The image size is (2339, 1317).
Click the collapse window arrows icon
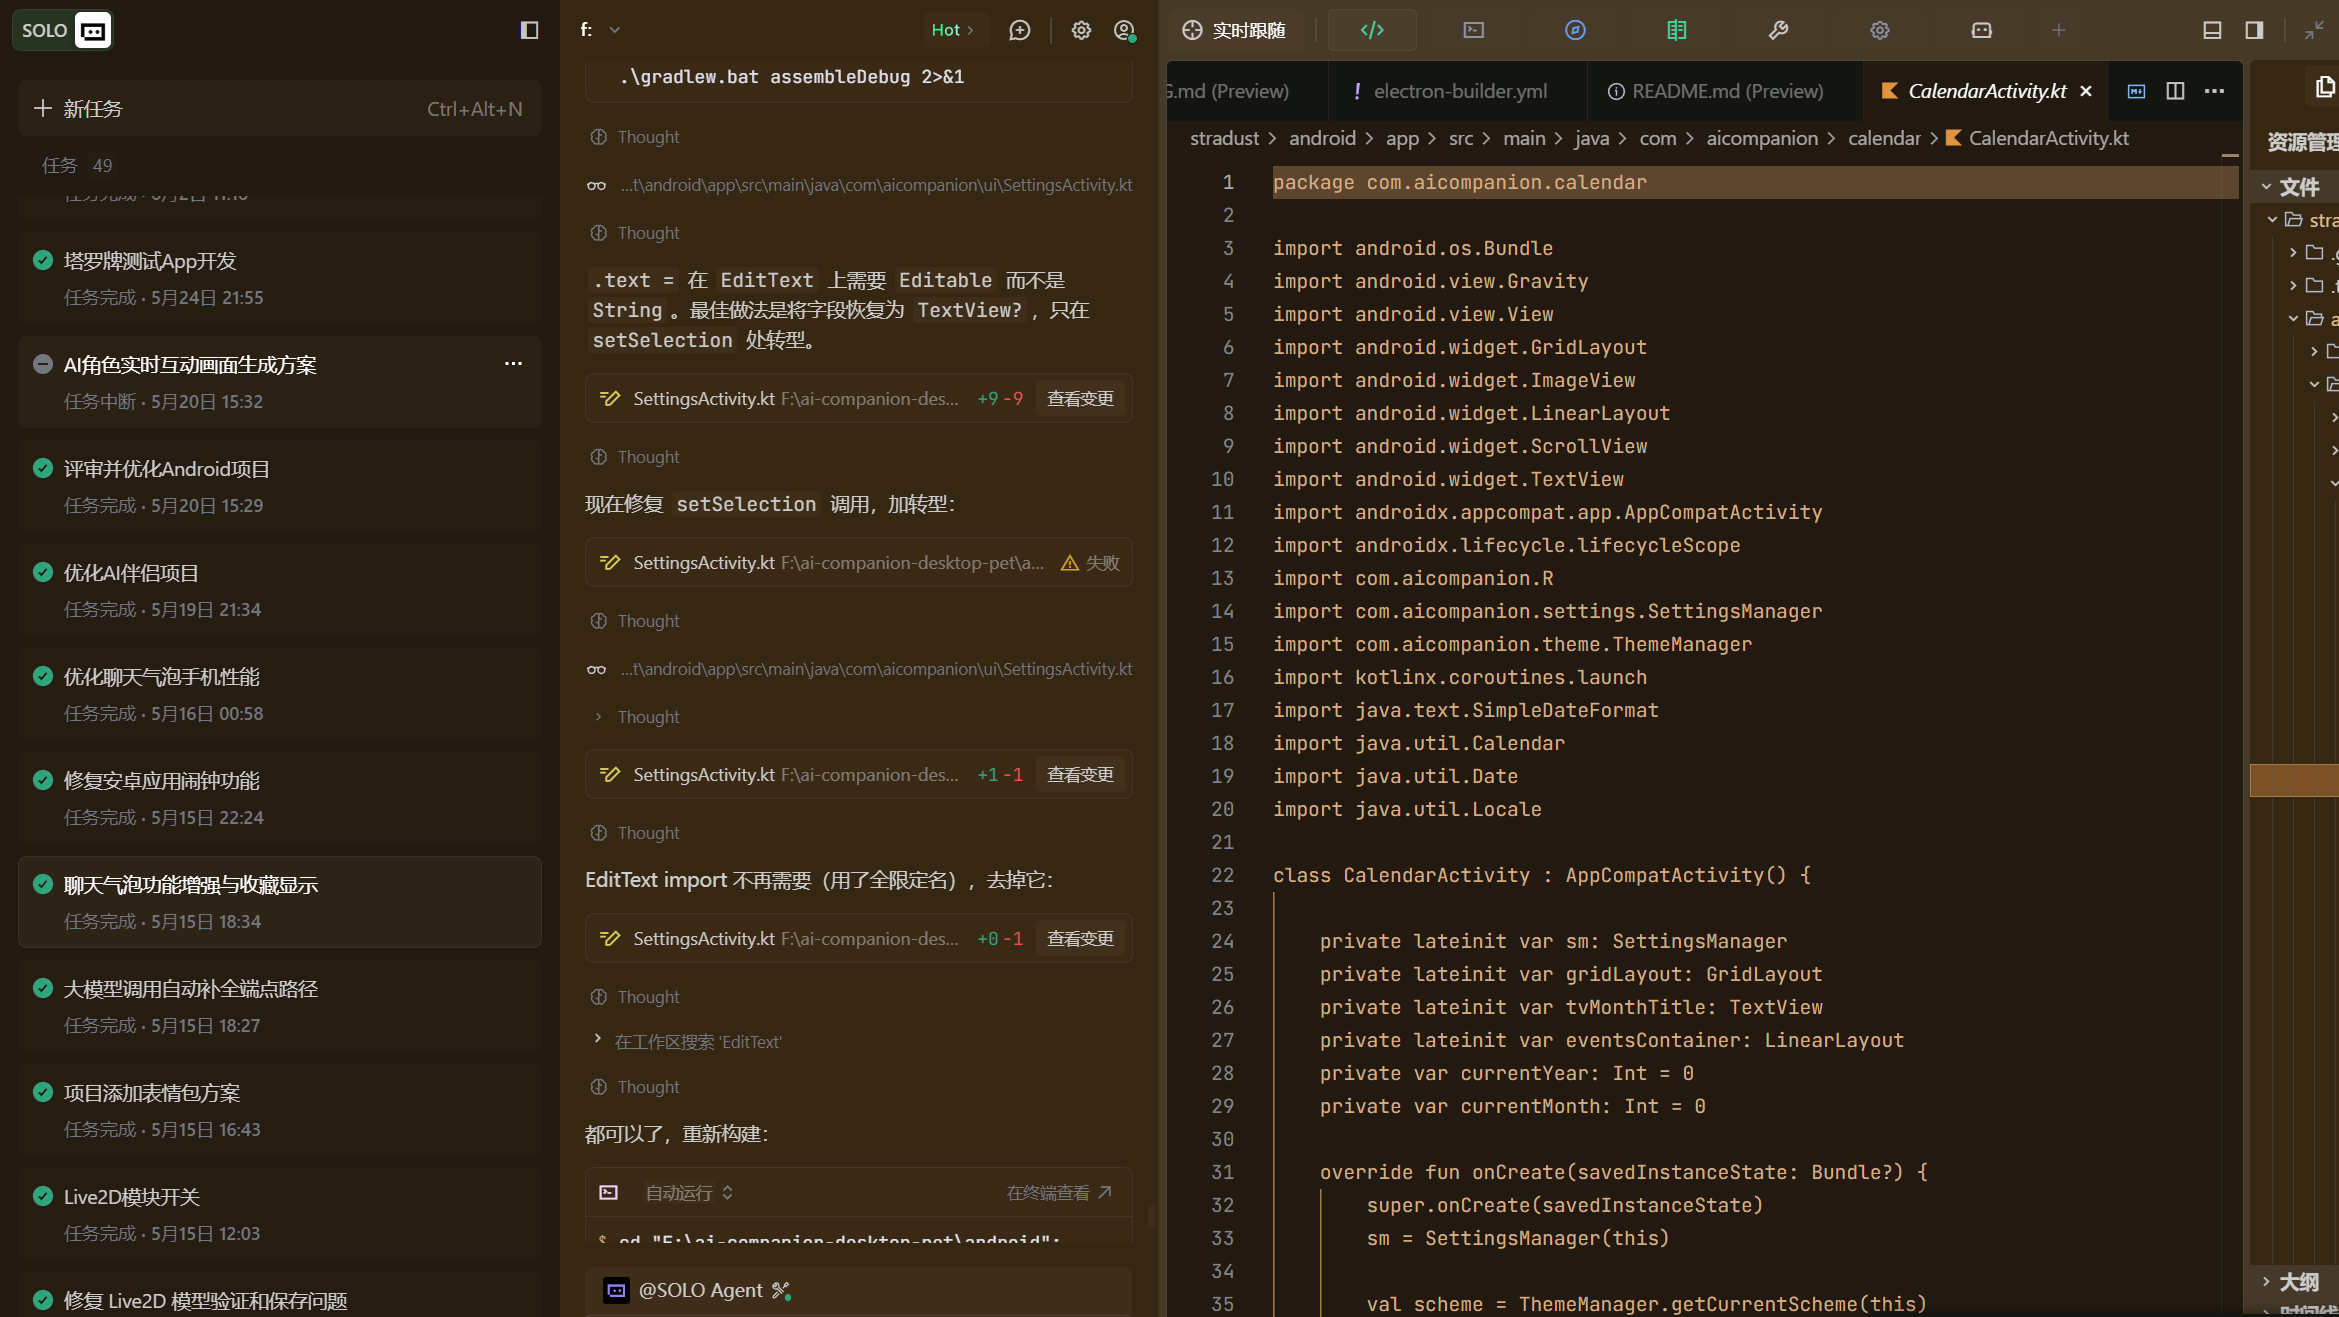coord(2314,30)
